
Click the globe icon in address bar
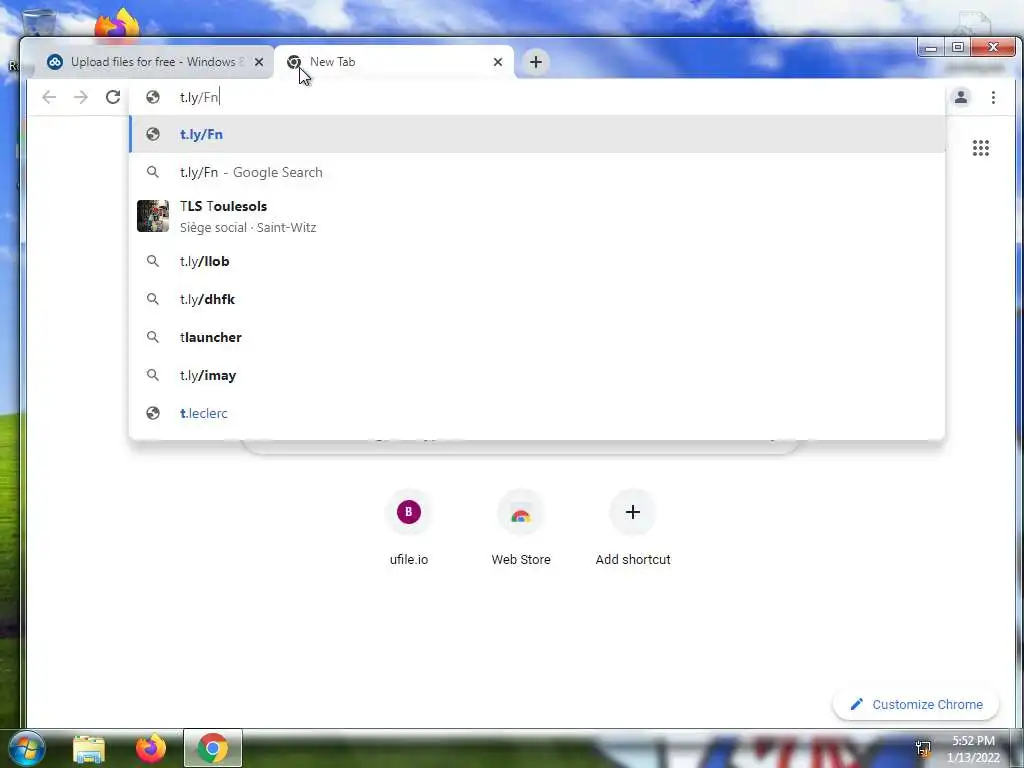pos(153,97)
